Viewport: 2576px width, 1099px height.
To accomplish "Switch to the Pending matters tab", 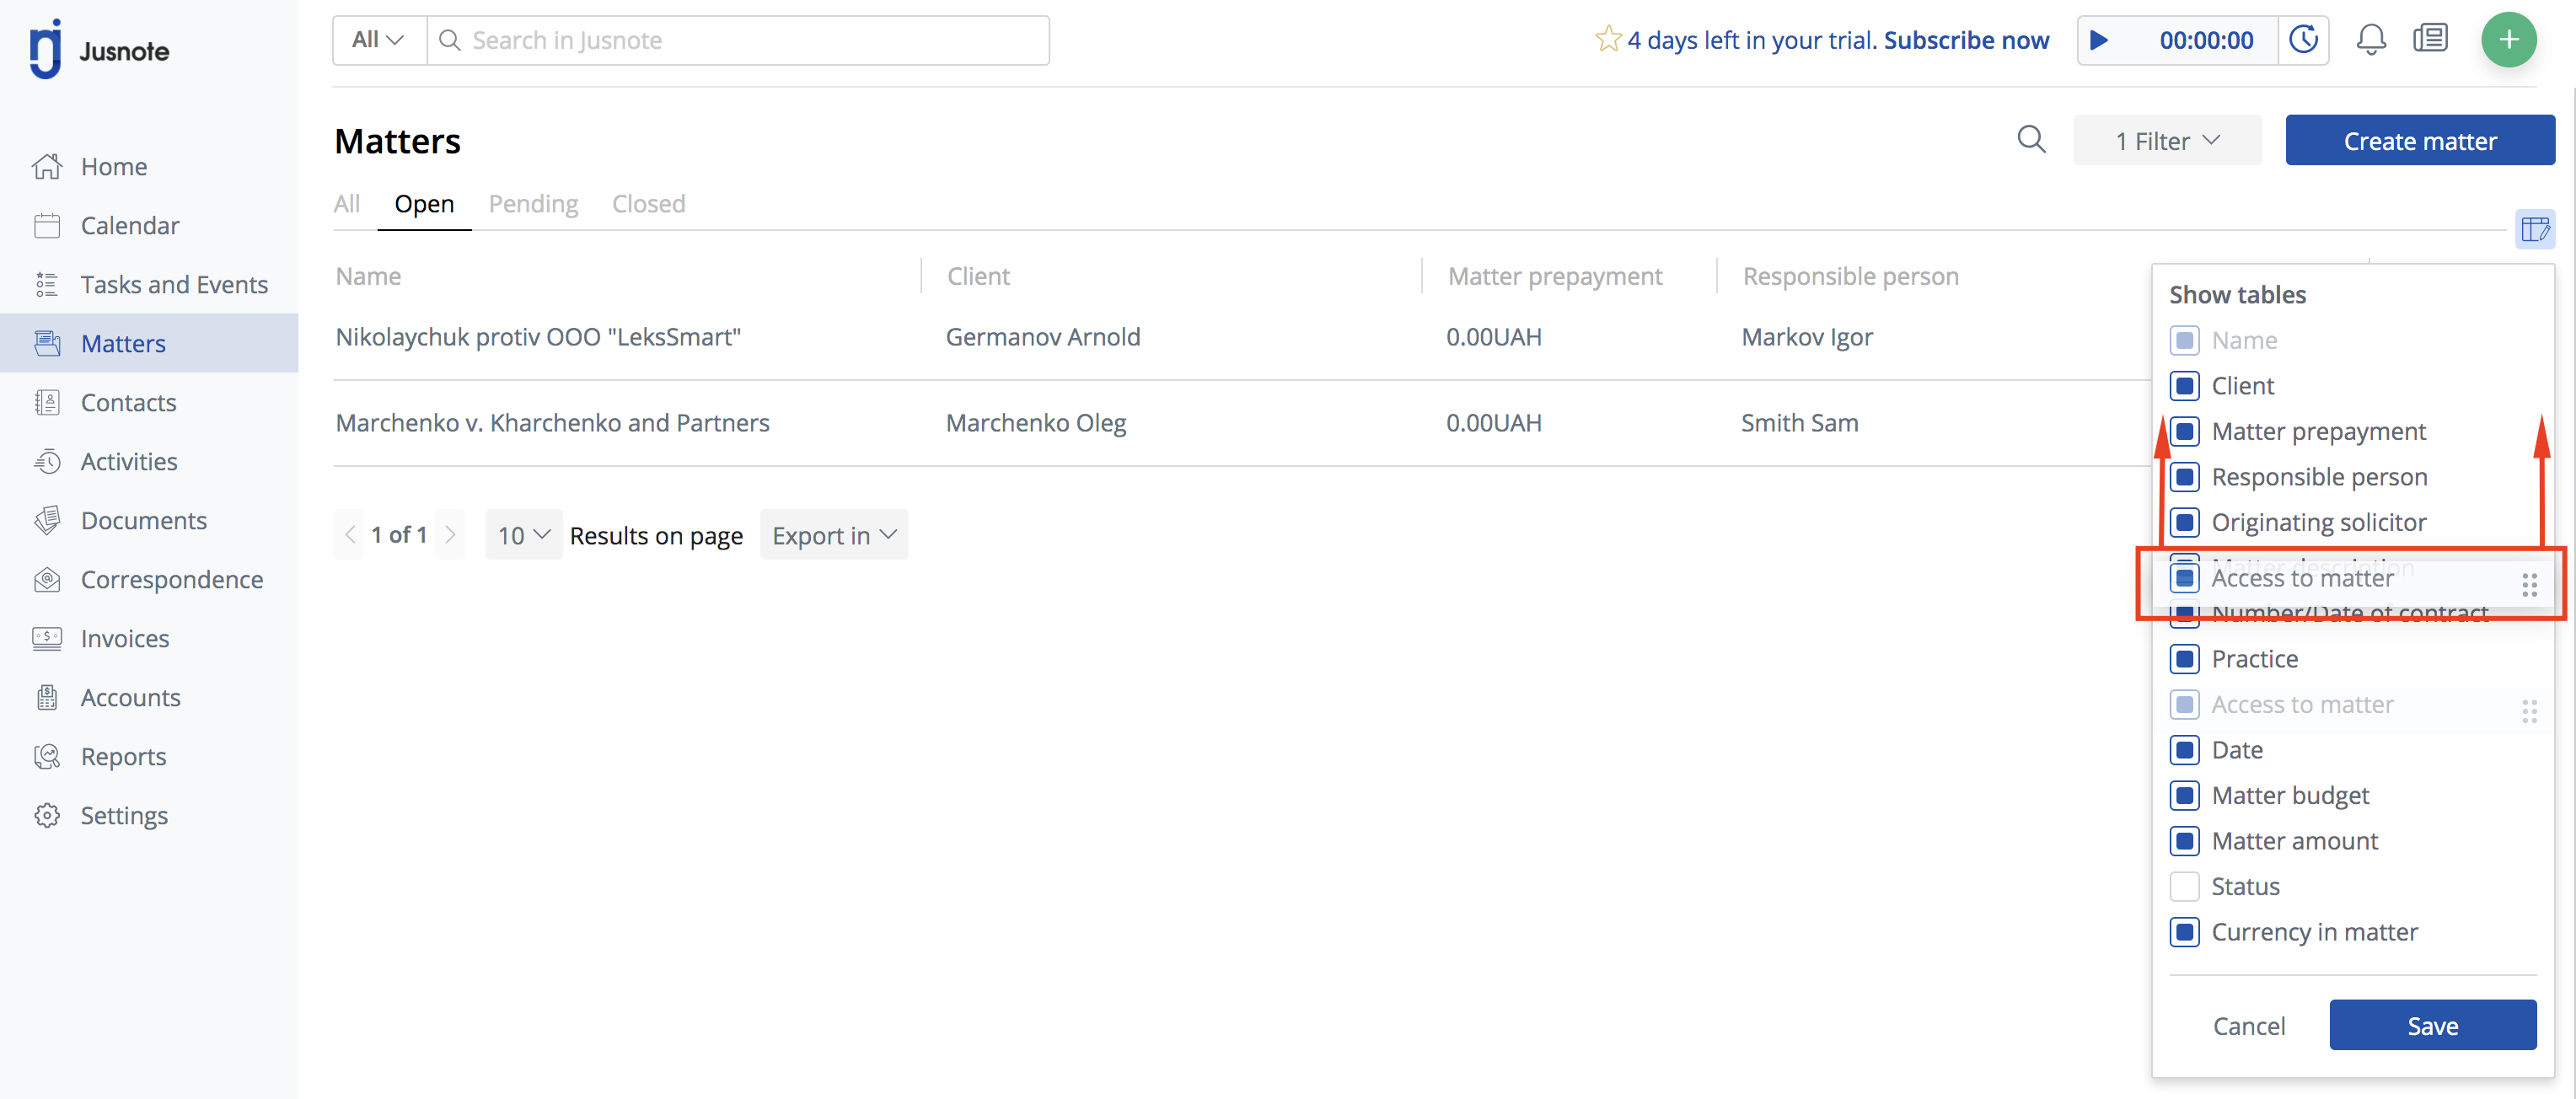I will coord(533,204).
